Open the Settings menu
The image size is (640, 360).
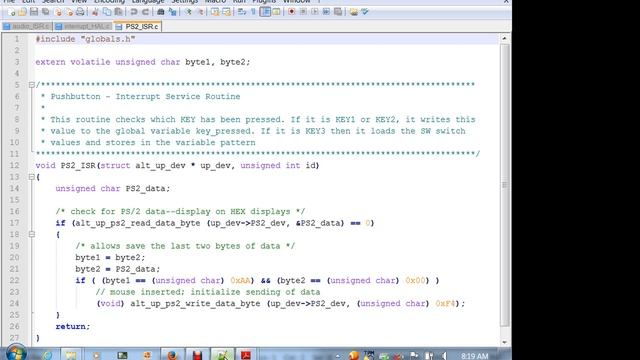point(184,2)
